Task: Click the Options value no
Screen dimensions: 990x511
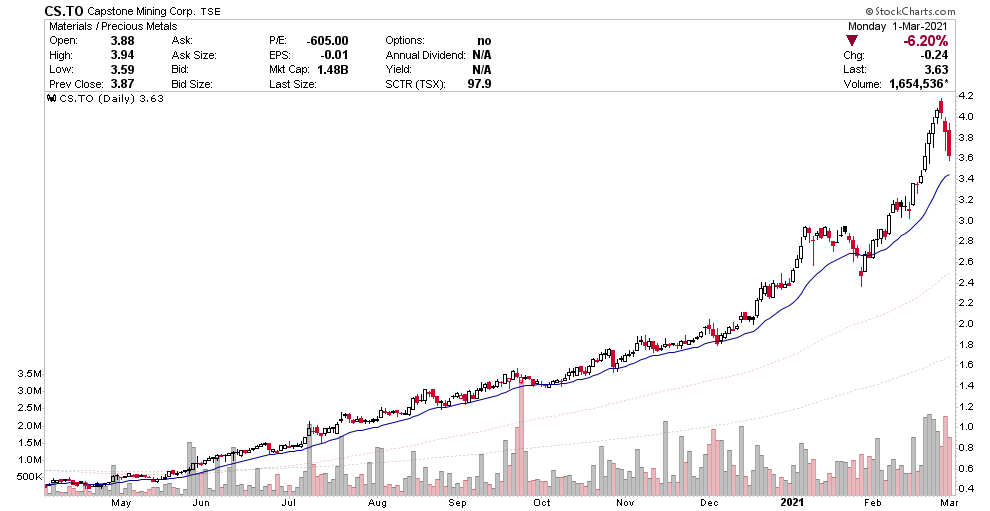Action: 484,40
